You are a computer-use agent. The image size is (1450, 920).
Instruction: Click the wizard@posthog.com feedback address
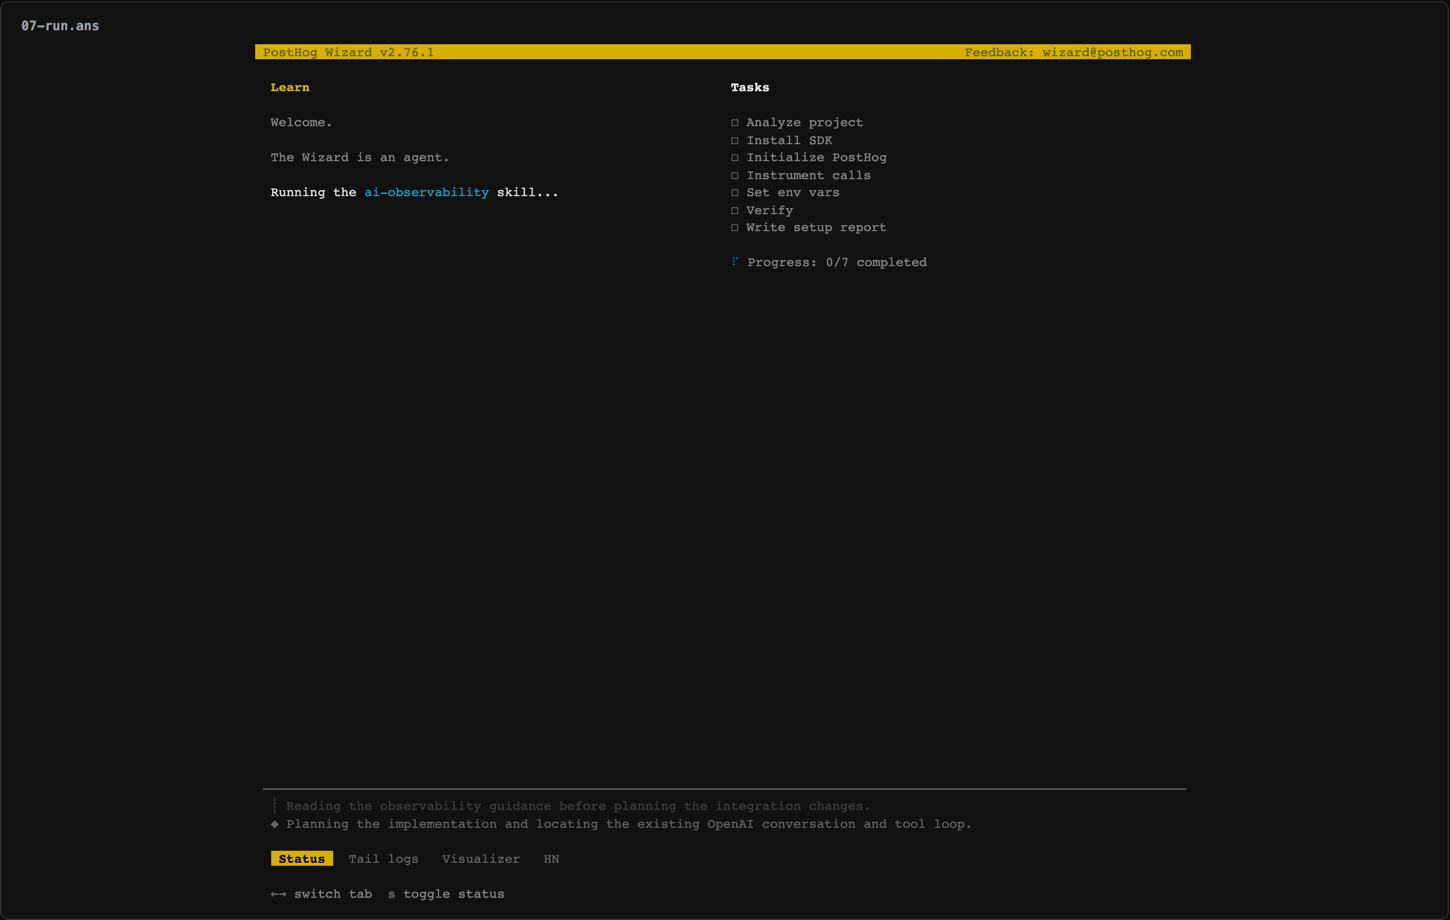pyautogui.click(x=1113, y=52)
